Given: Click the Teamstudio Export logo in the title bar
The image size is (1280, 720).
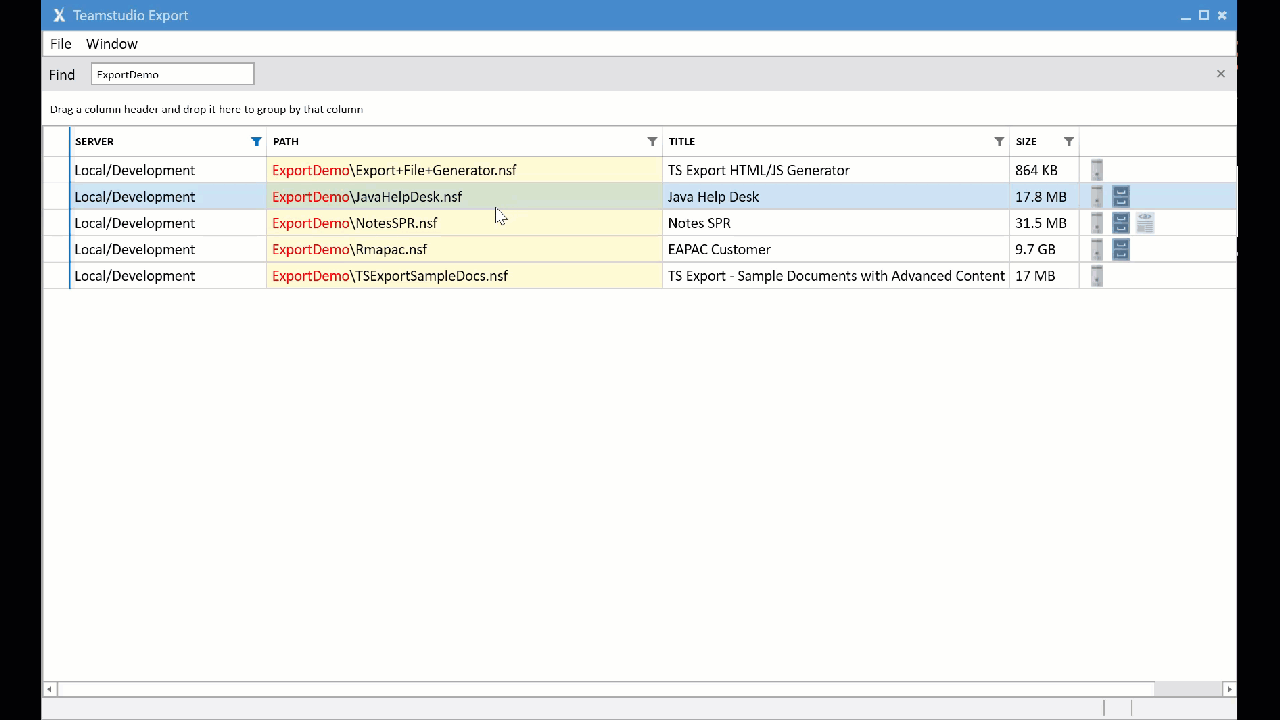Looking at the screenshot, I should tap(59, 15).
